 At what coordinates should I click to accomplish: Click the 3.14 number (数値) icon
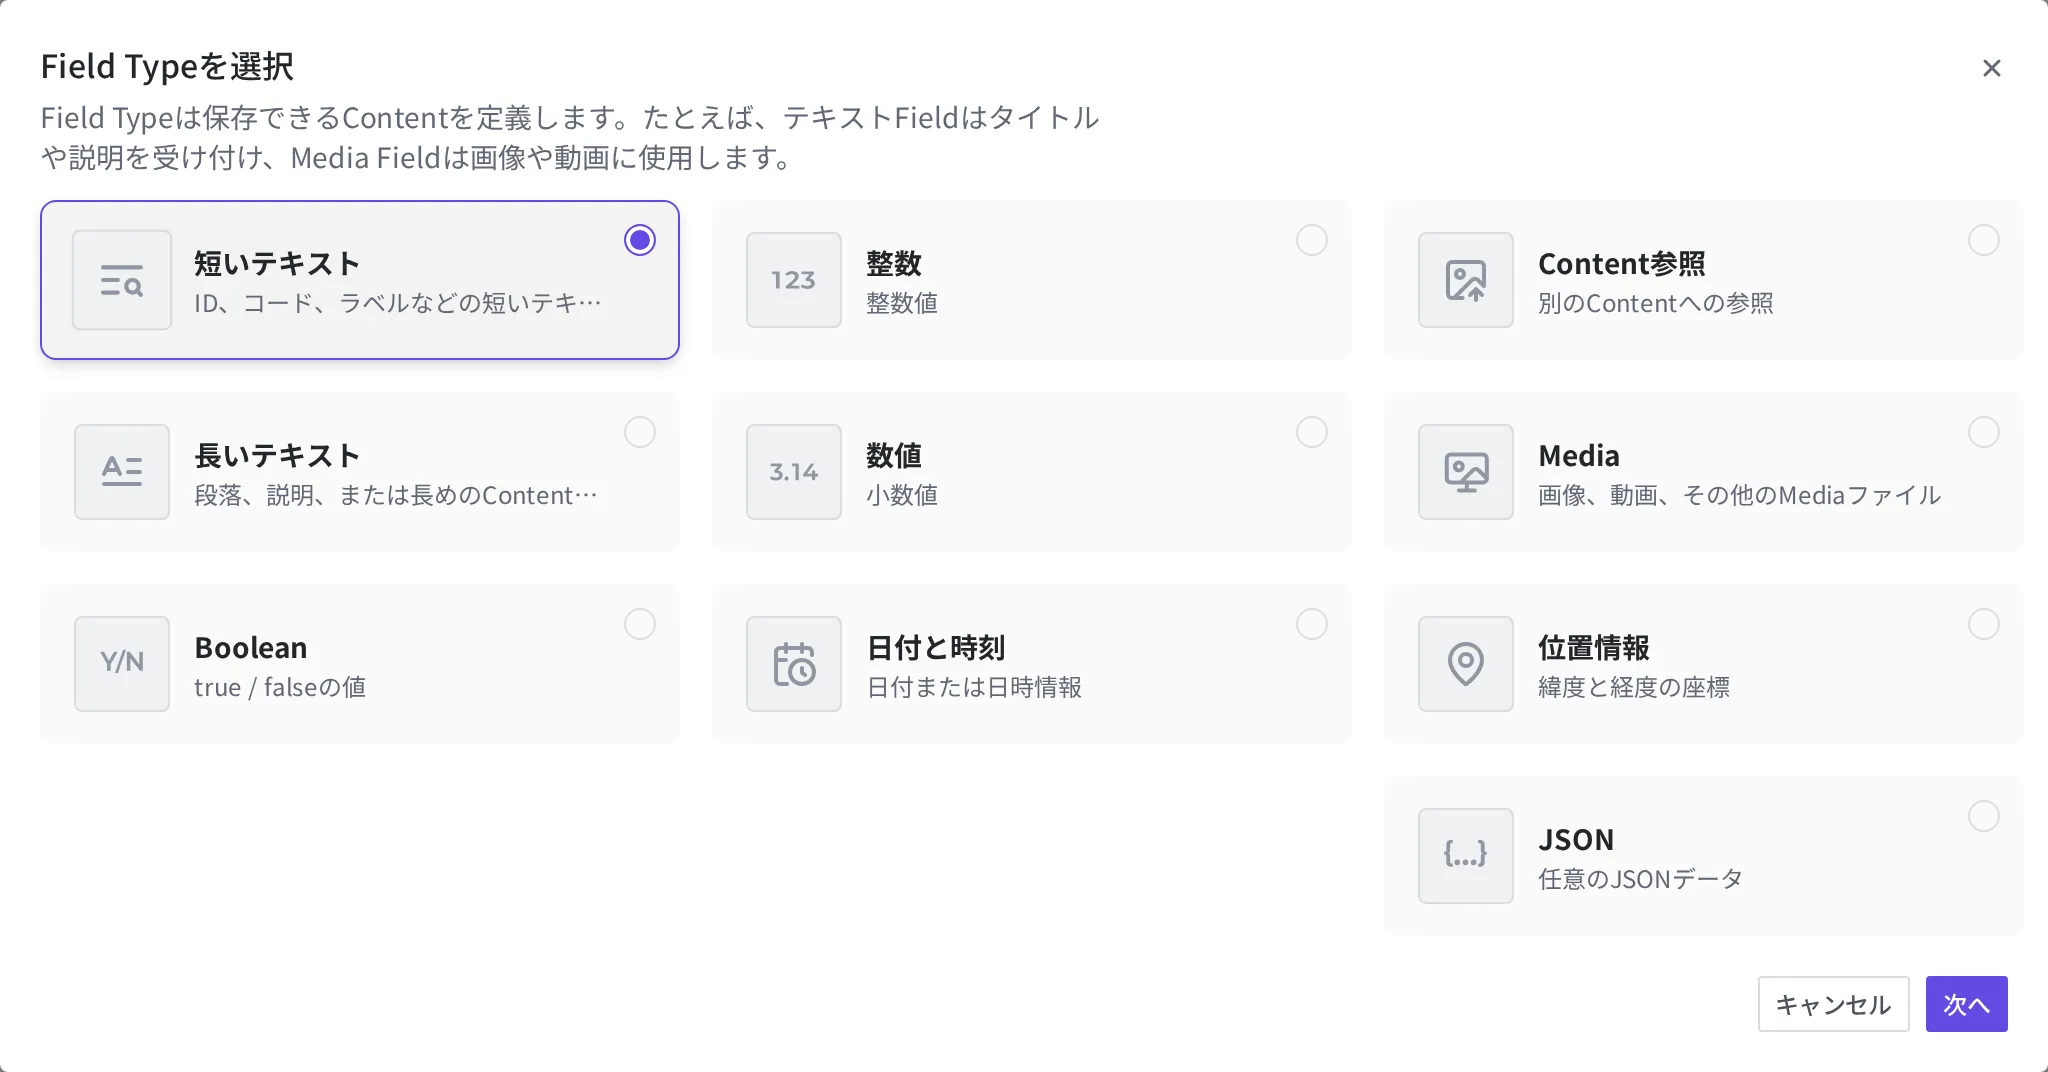(x=794, y=472)
